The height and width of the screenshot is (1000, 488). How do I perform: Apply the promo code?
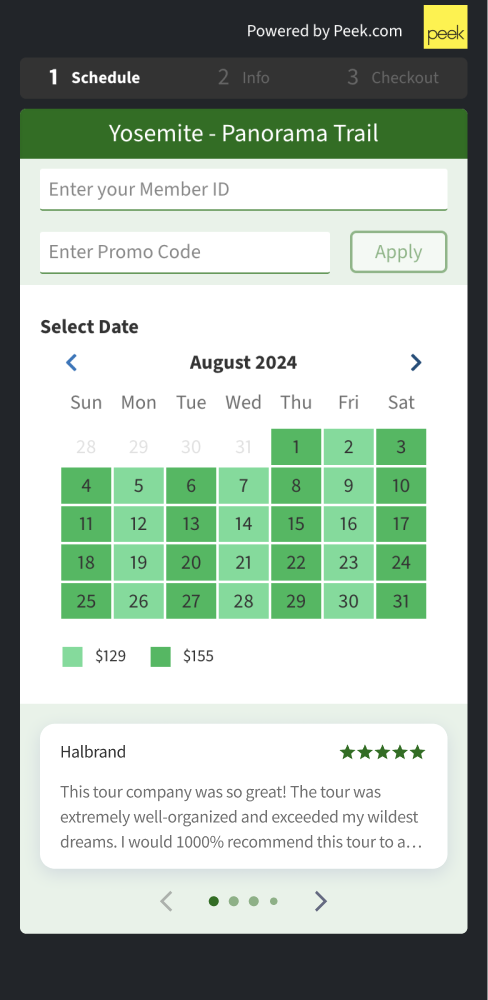coord(399,252)
